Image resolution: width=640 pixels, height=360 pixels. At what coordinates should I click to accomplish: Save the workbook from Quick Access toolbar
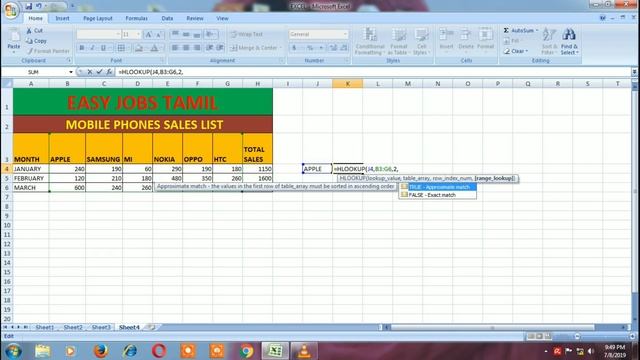click(29, 6)
